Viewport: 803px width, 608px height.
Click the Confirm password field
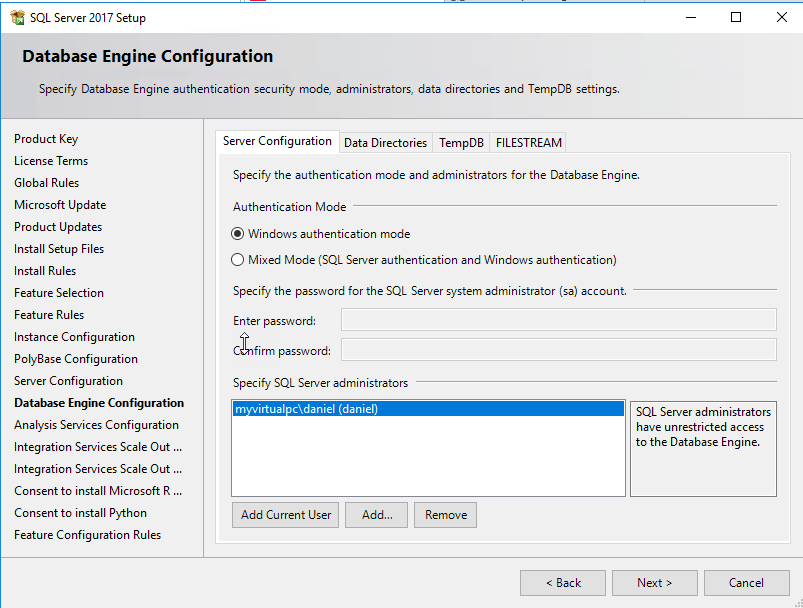(558, 350)
